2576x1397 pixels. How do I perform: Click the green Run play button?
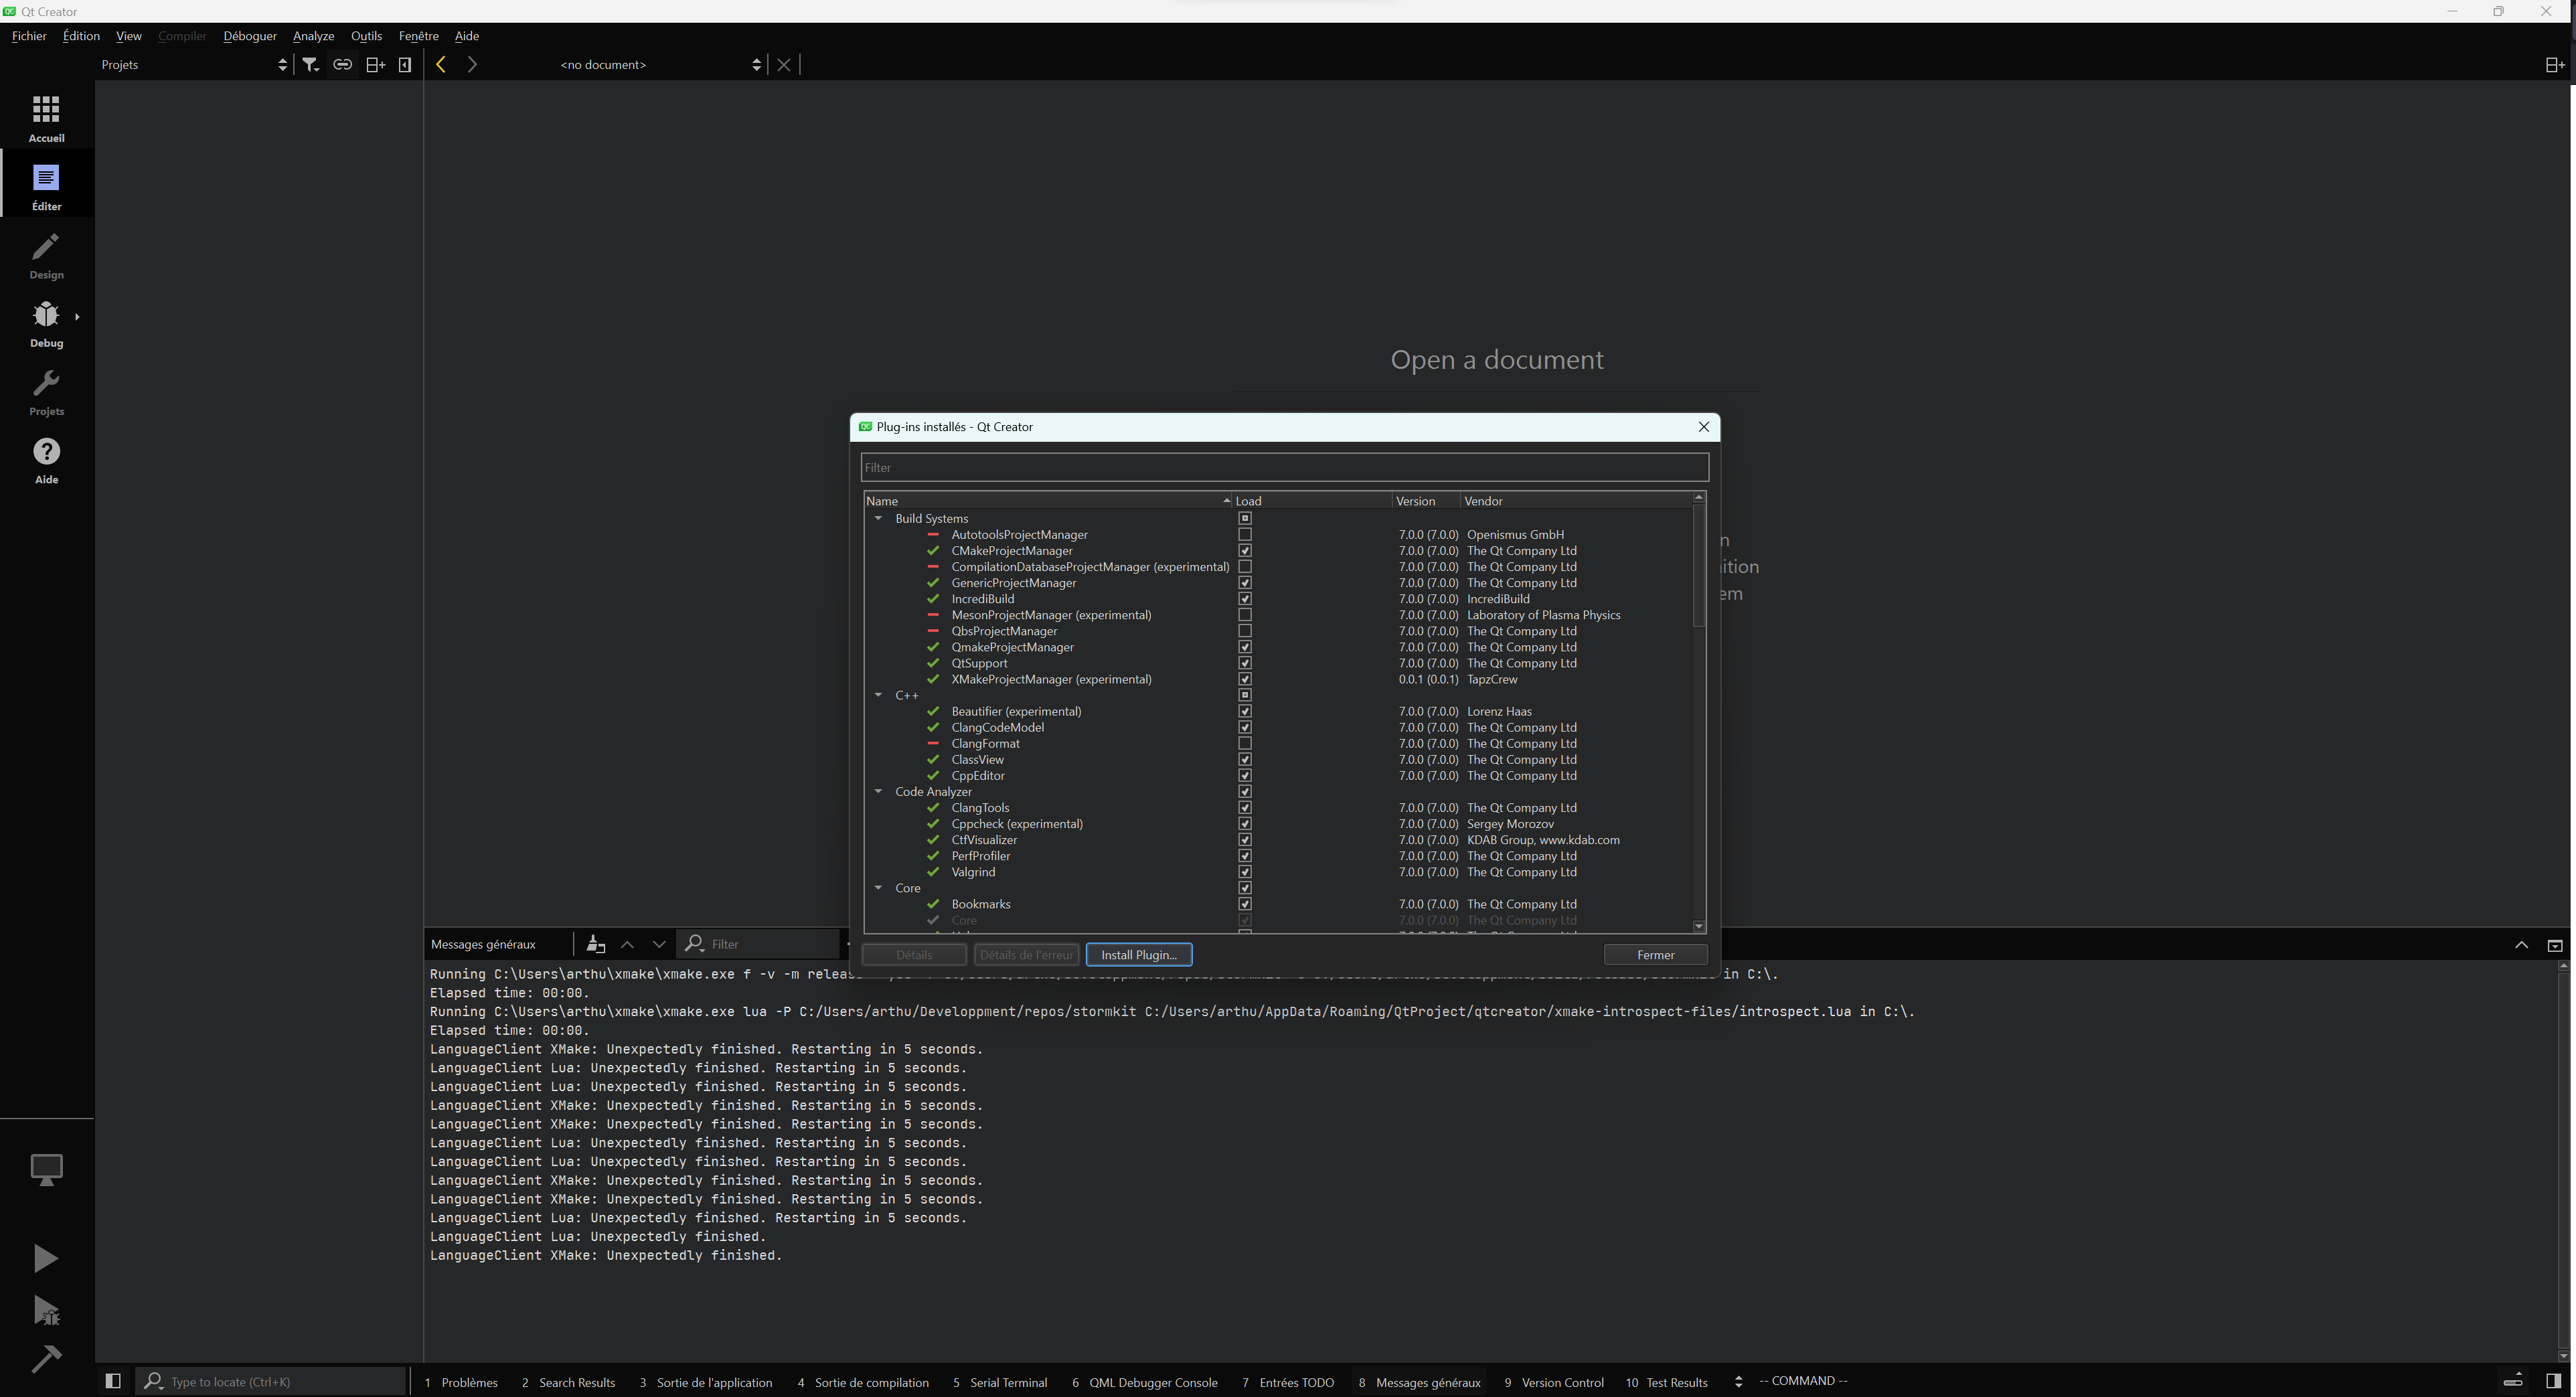click(46, 1258)
